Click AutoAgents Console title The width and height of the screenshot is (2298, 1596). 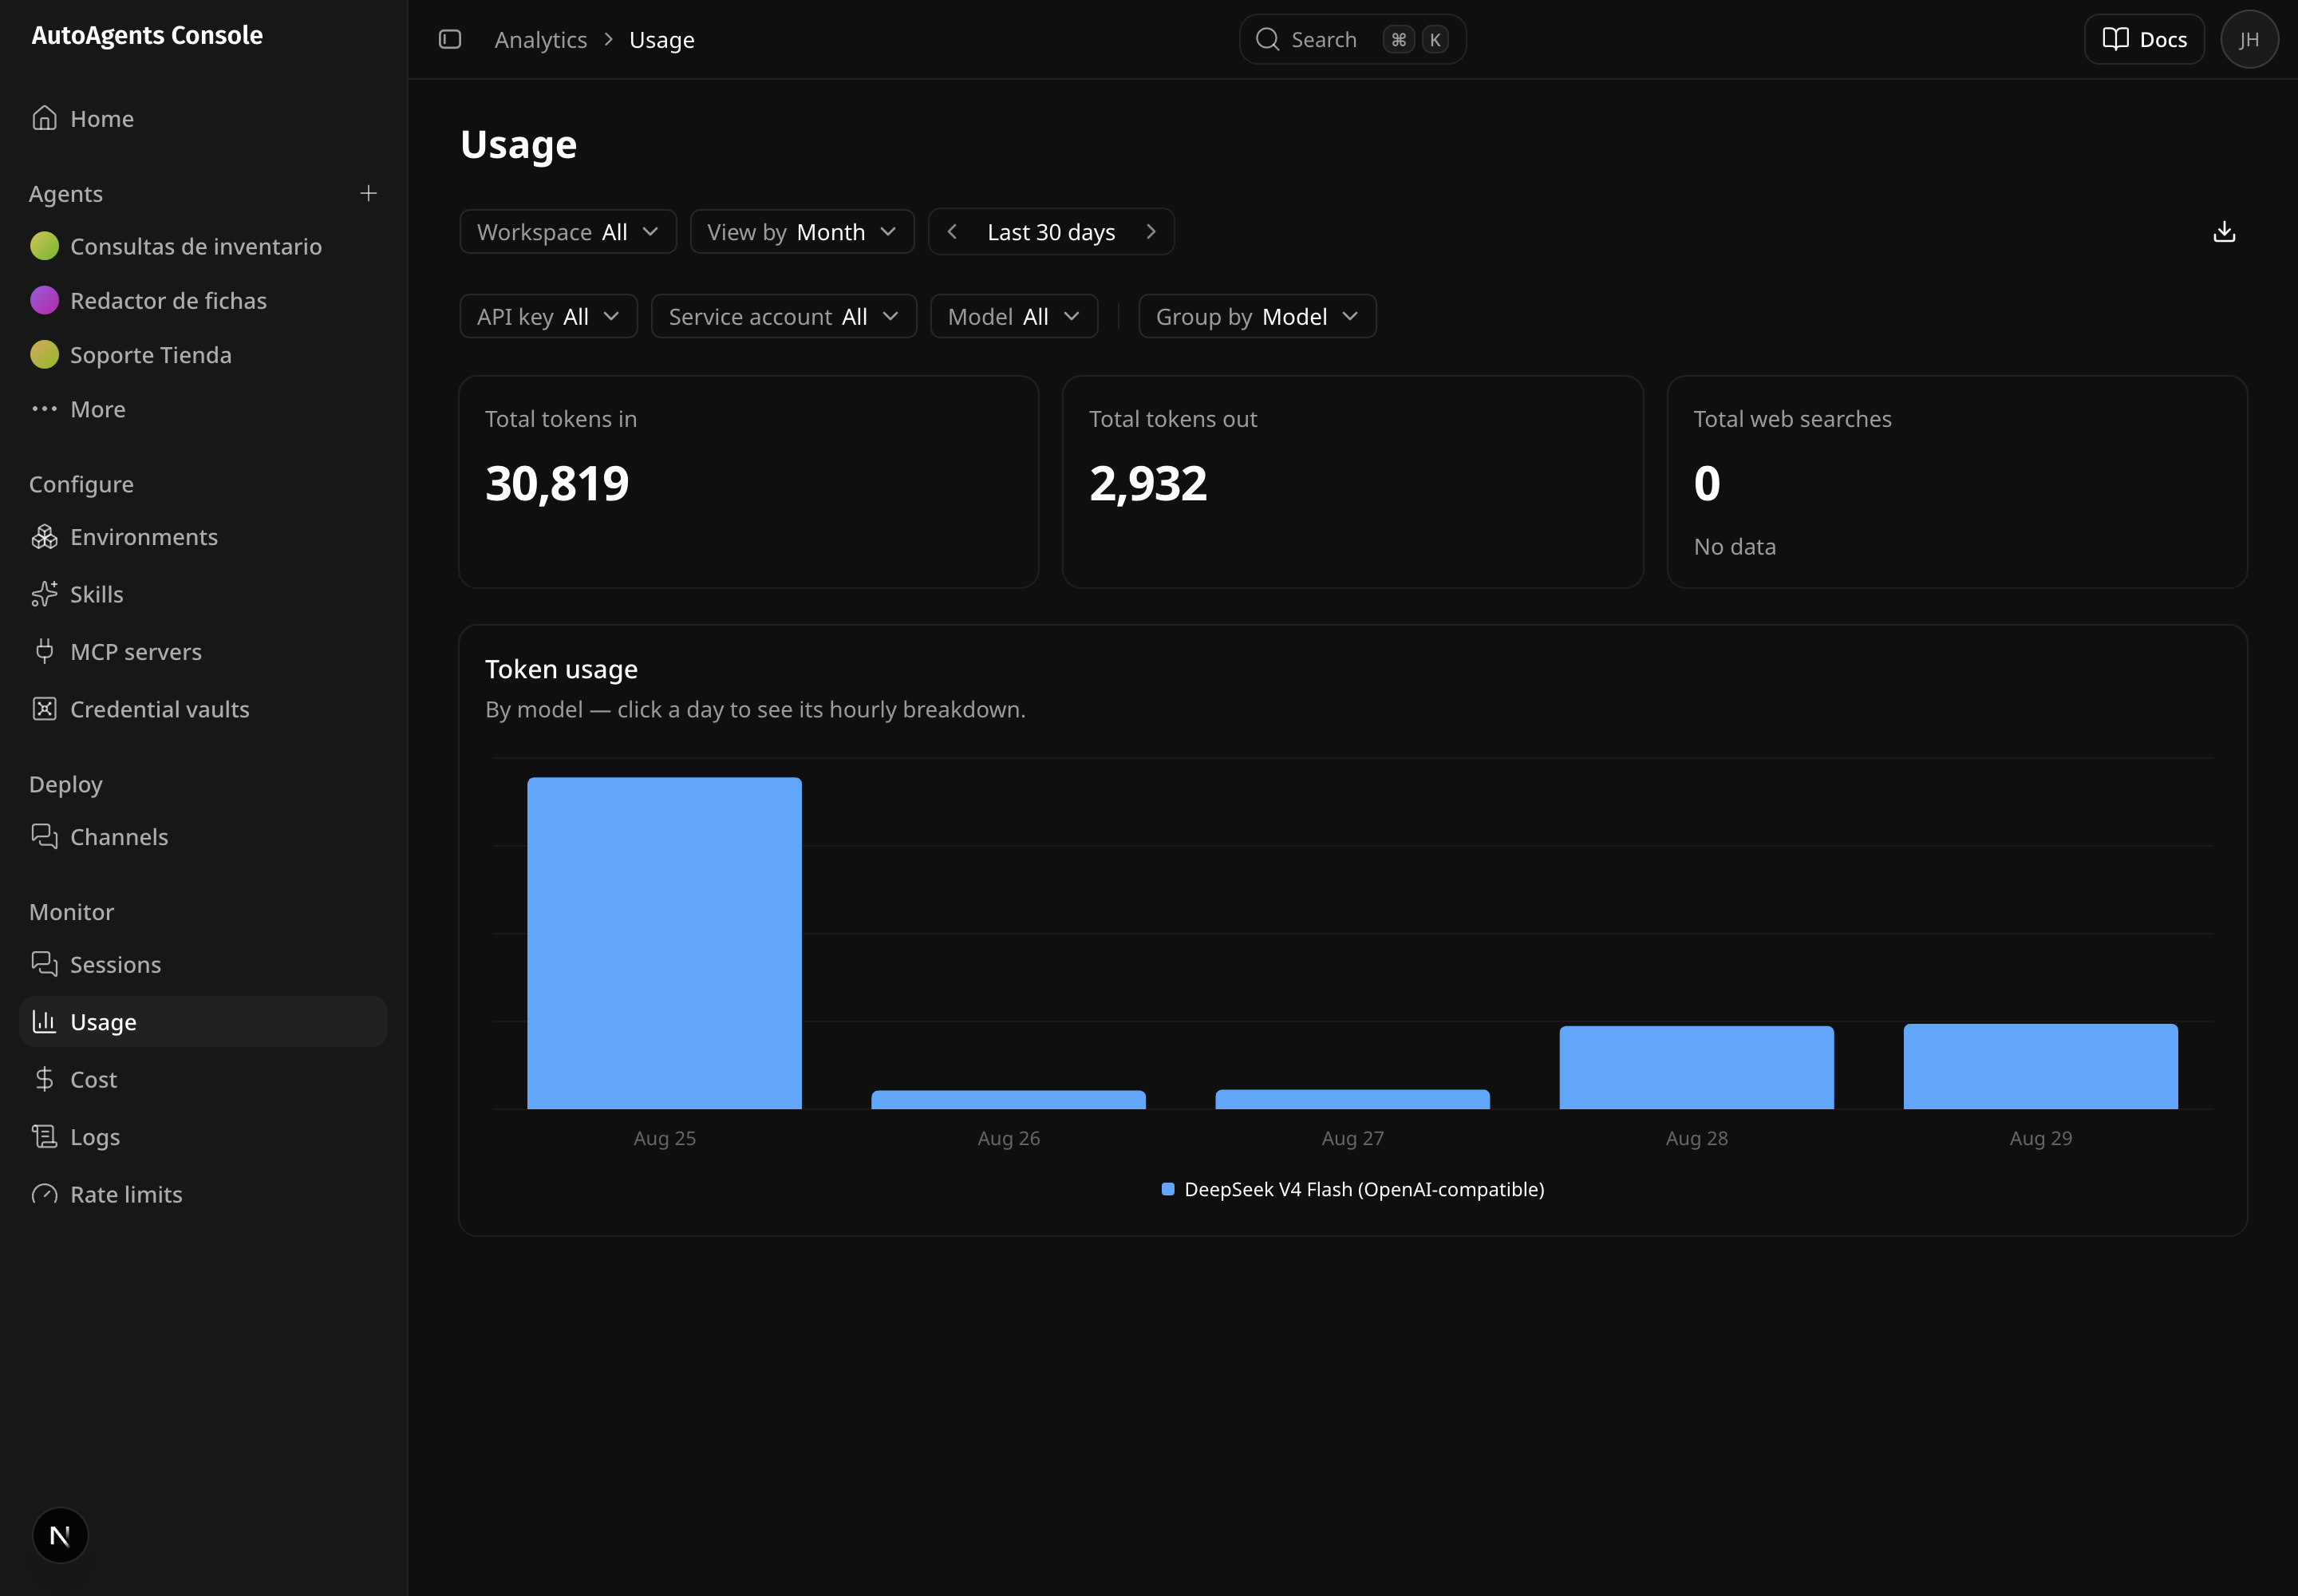pyautogui.click(x=147, y=35)
